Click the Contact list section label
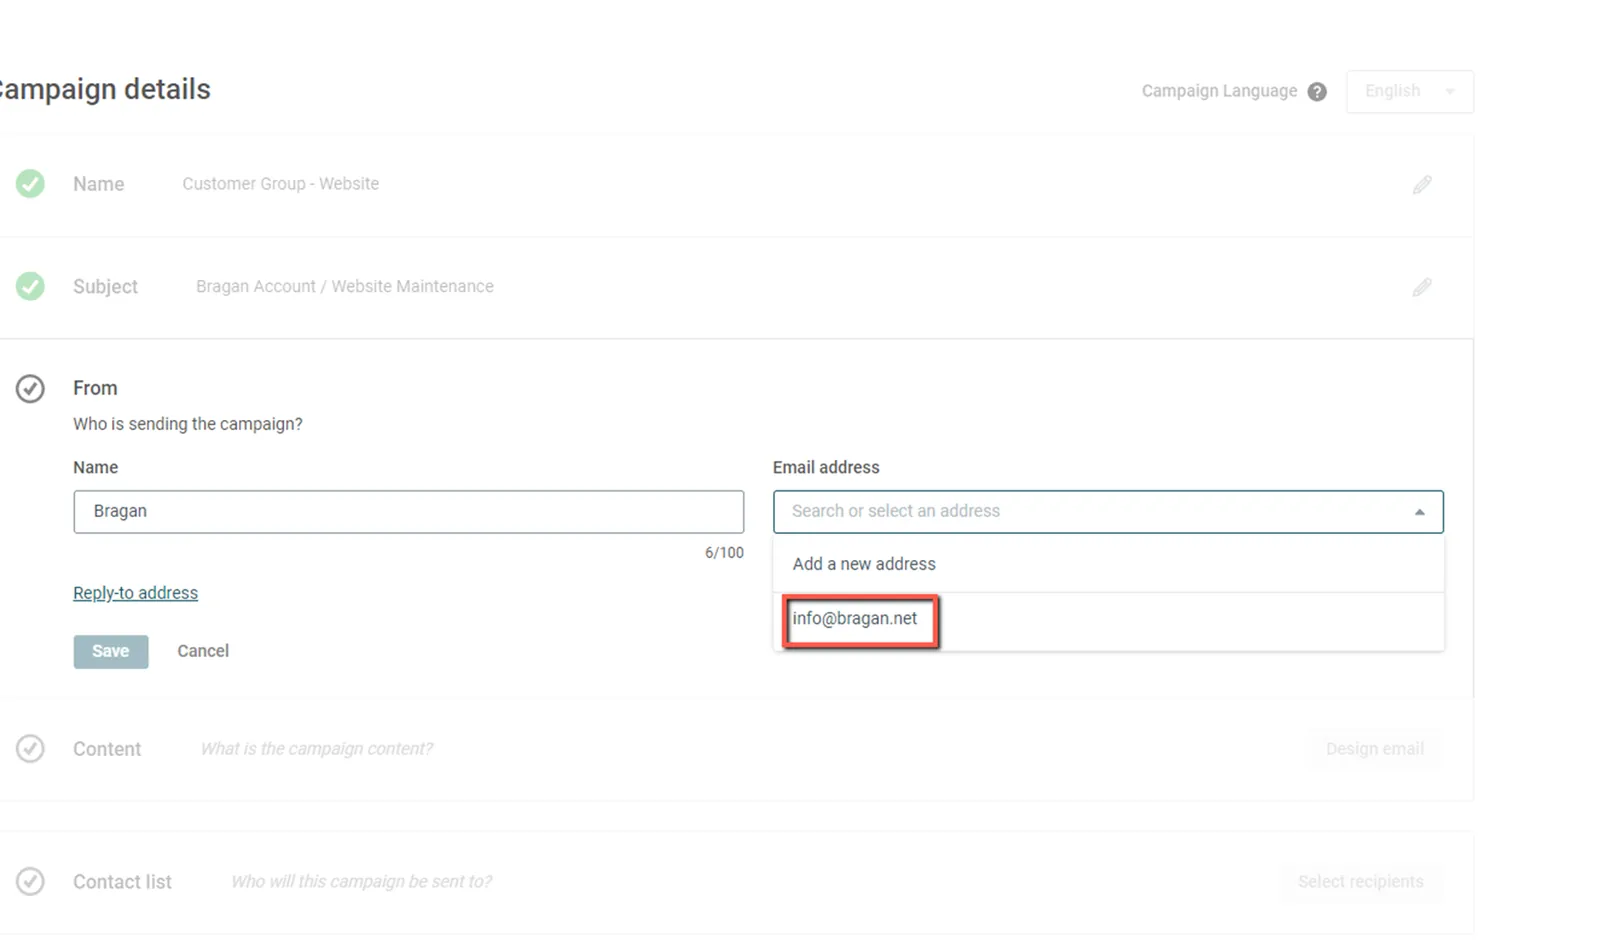The width and height of the screenshot is (1600, 943). pos(122,882)
